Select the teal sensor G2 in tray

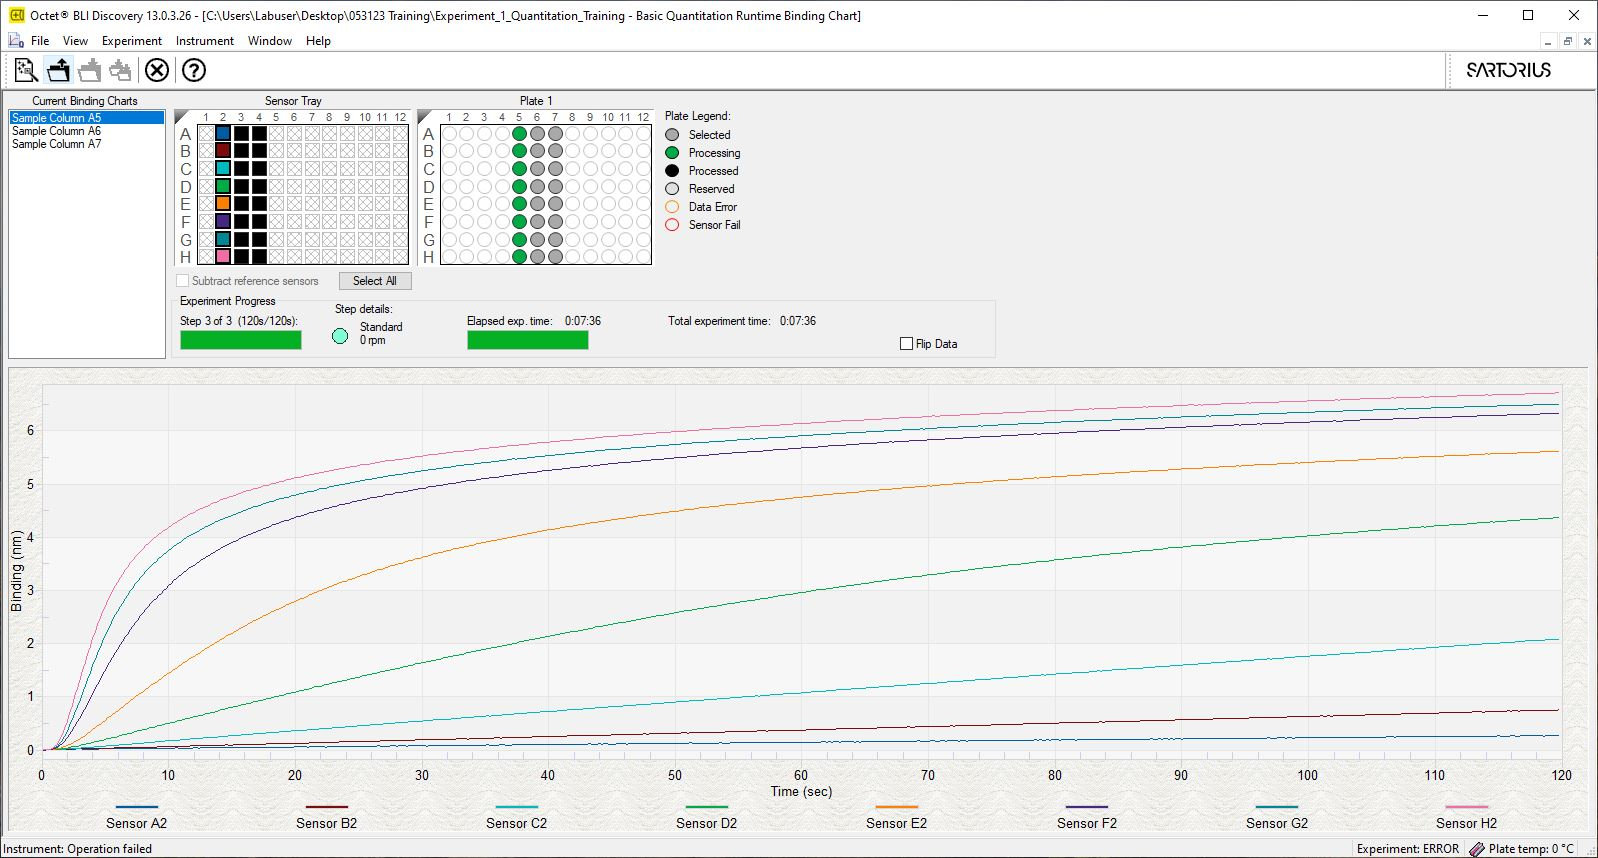pos(223,239)
